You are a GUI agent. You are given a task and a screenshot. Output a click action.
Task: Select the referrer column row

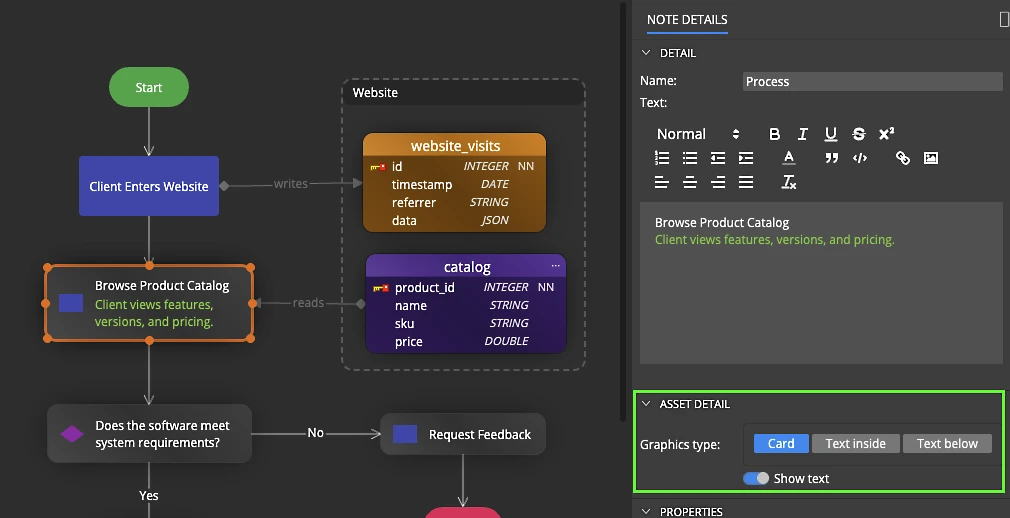tap(455, 202)
